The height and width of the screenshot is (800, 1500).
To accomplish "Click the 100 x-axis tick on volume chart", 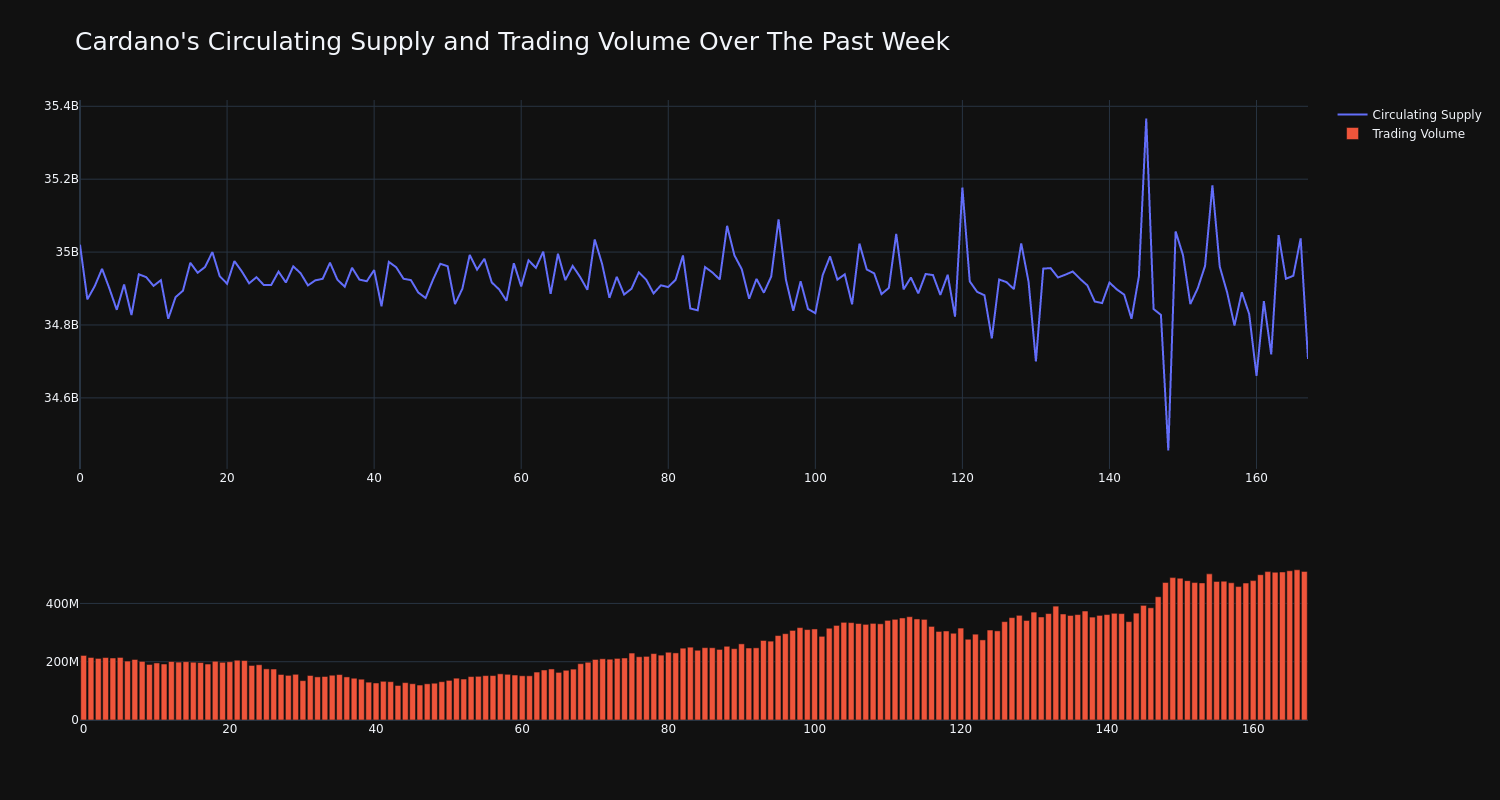I will click(815, 729).
